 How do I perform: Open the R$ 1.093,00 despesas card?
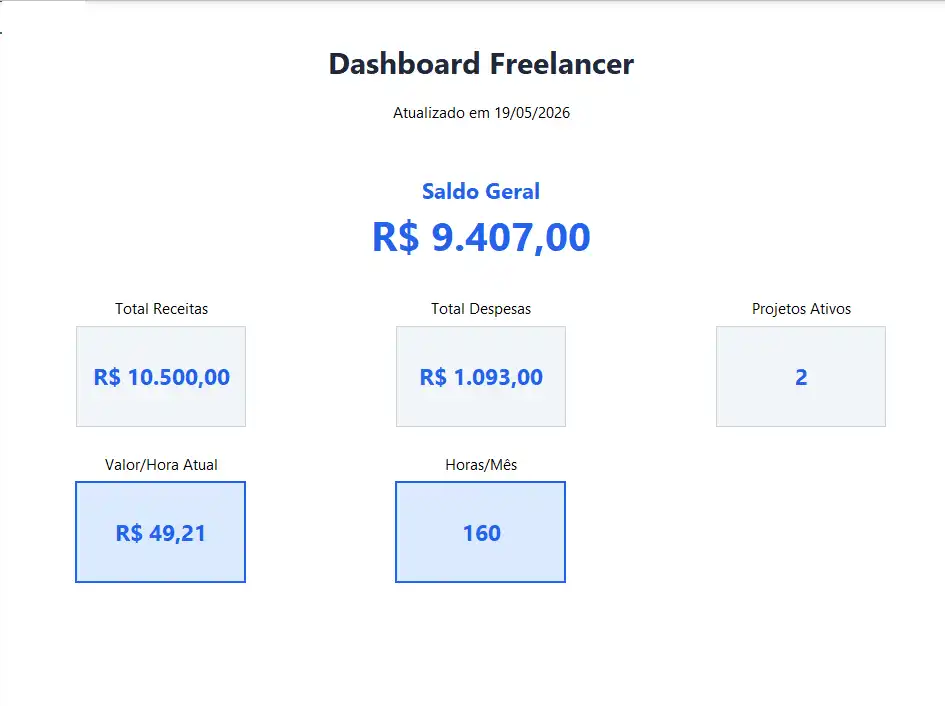(x=481, y=377)
